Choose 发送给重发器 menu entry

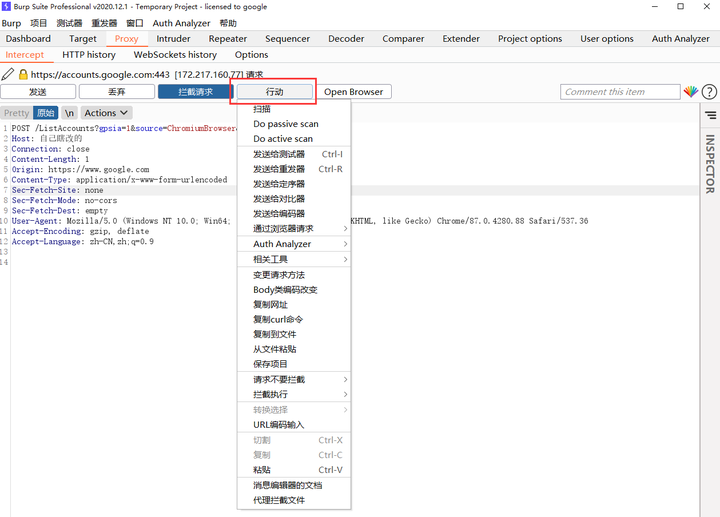294,169
